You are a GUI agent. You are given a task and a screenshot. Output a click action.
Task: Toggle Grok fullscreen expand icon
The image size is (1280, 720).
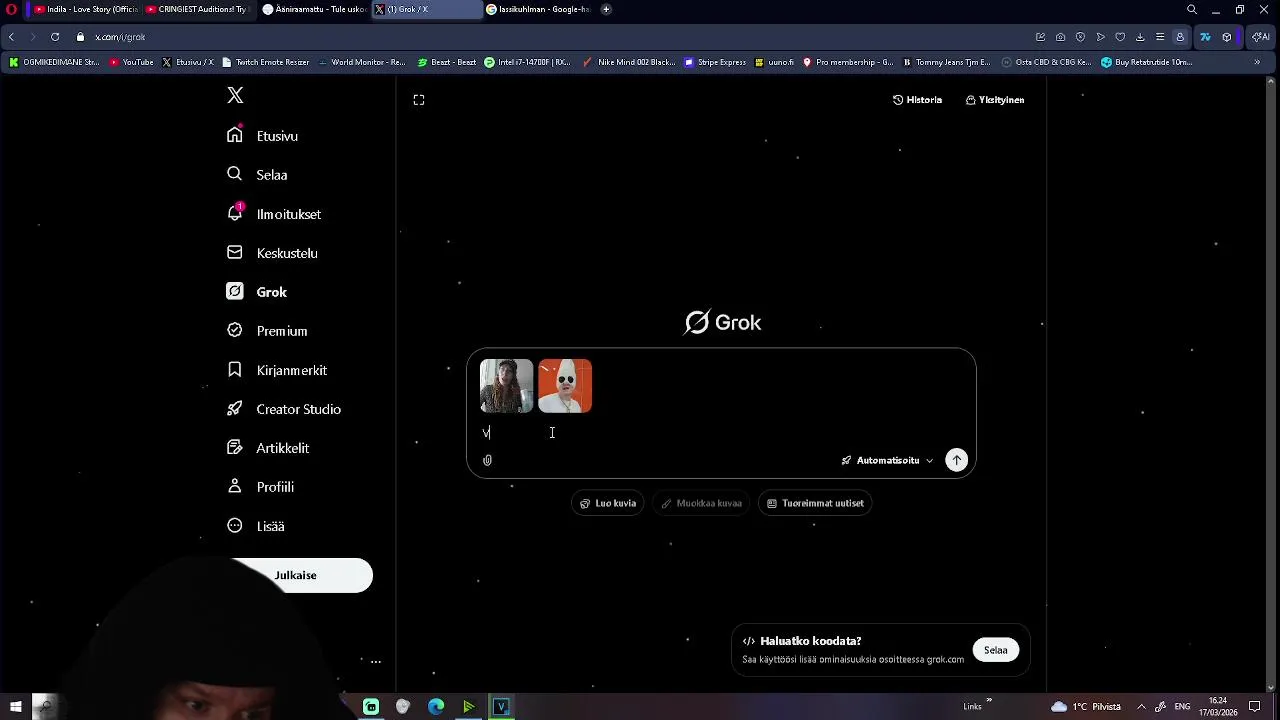click(419, 100)
